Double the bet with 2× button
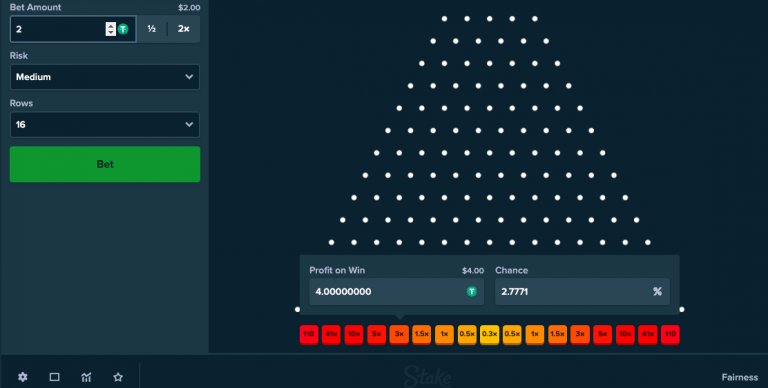Screen dimensions: 768x388 pyautogui.click(x=184, y=29)
